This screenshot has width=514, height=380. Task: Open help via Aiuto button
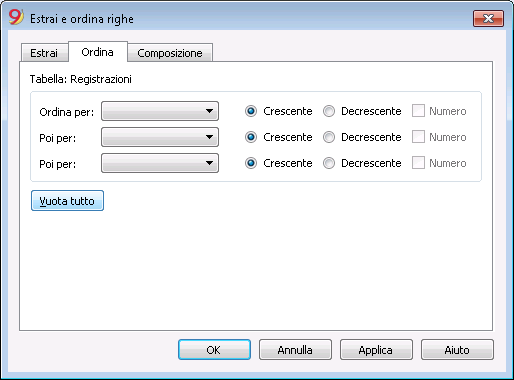pyautogui.click(x=457, y=350)
